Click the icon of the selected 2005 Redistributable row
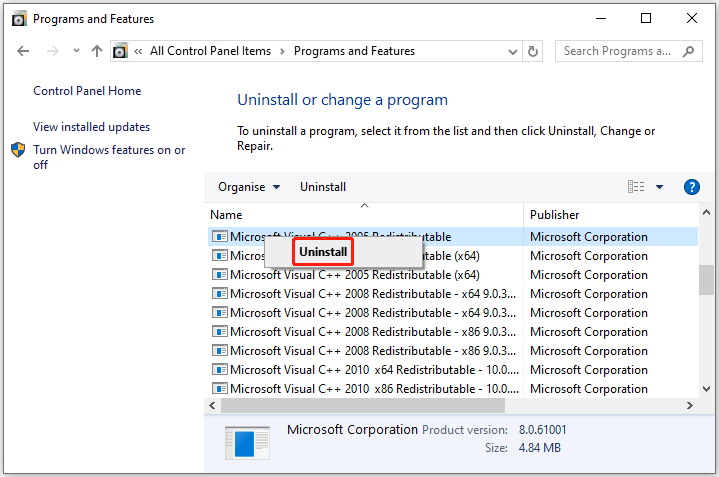 tap(220, 237)
